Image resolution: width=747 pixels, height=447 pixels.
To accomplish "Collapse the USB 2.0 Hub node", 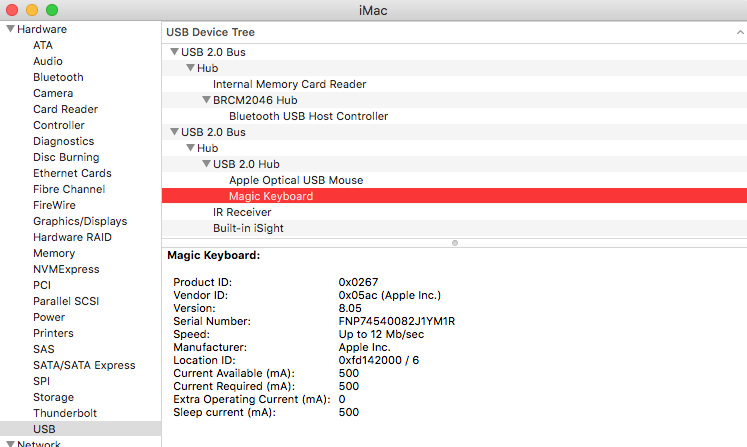I will [x=206, y=164].
